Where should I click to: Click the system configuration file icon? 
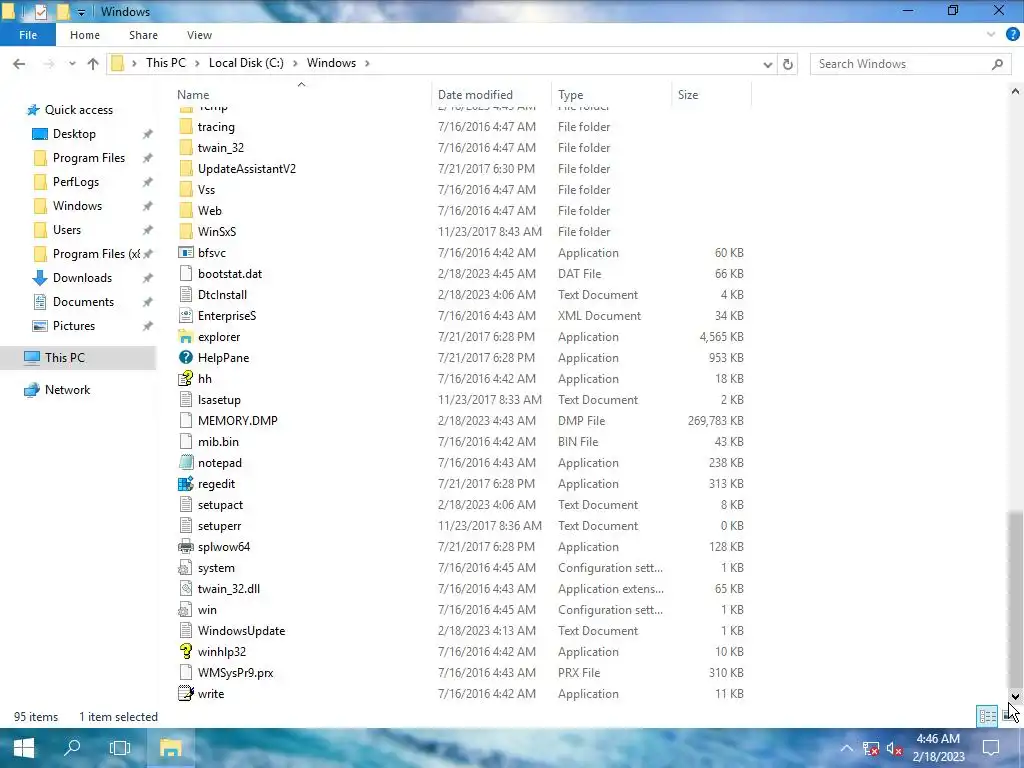point(185,568)
